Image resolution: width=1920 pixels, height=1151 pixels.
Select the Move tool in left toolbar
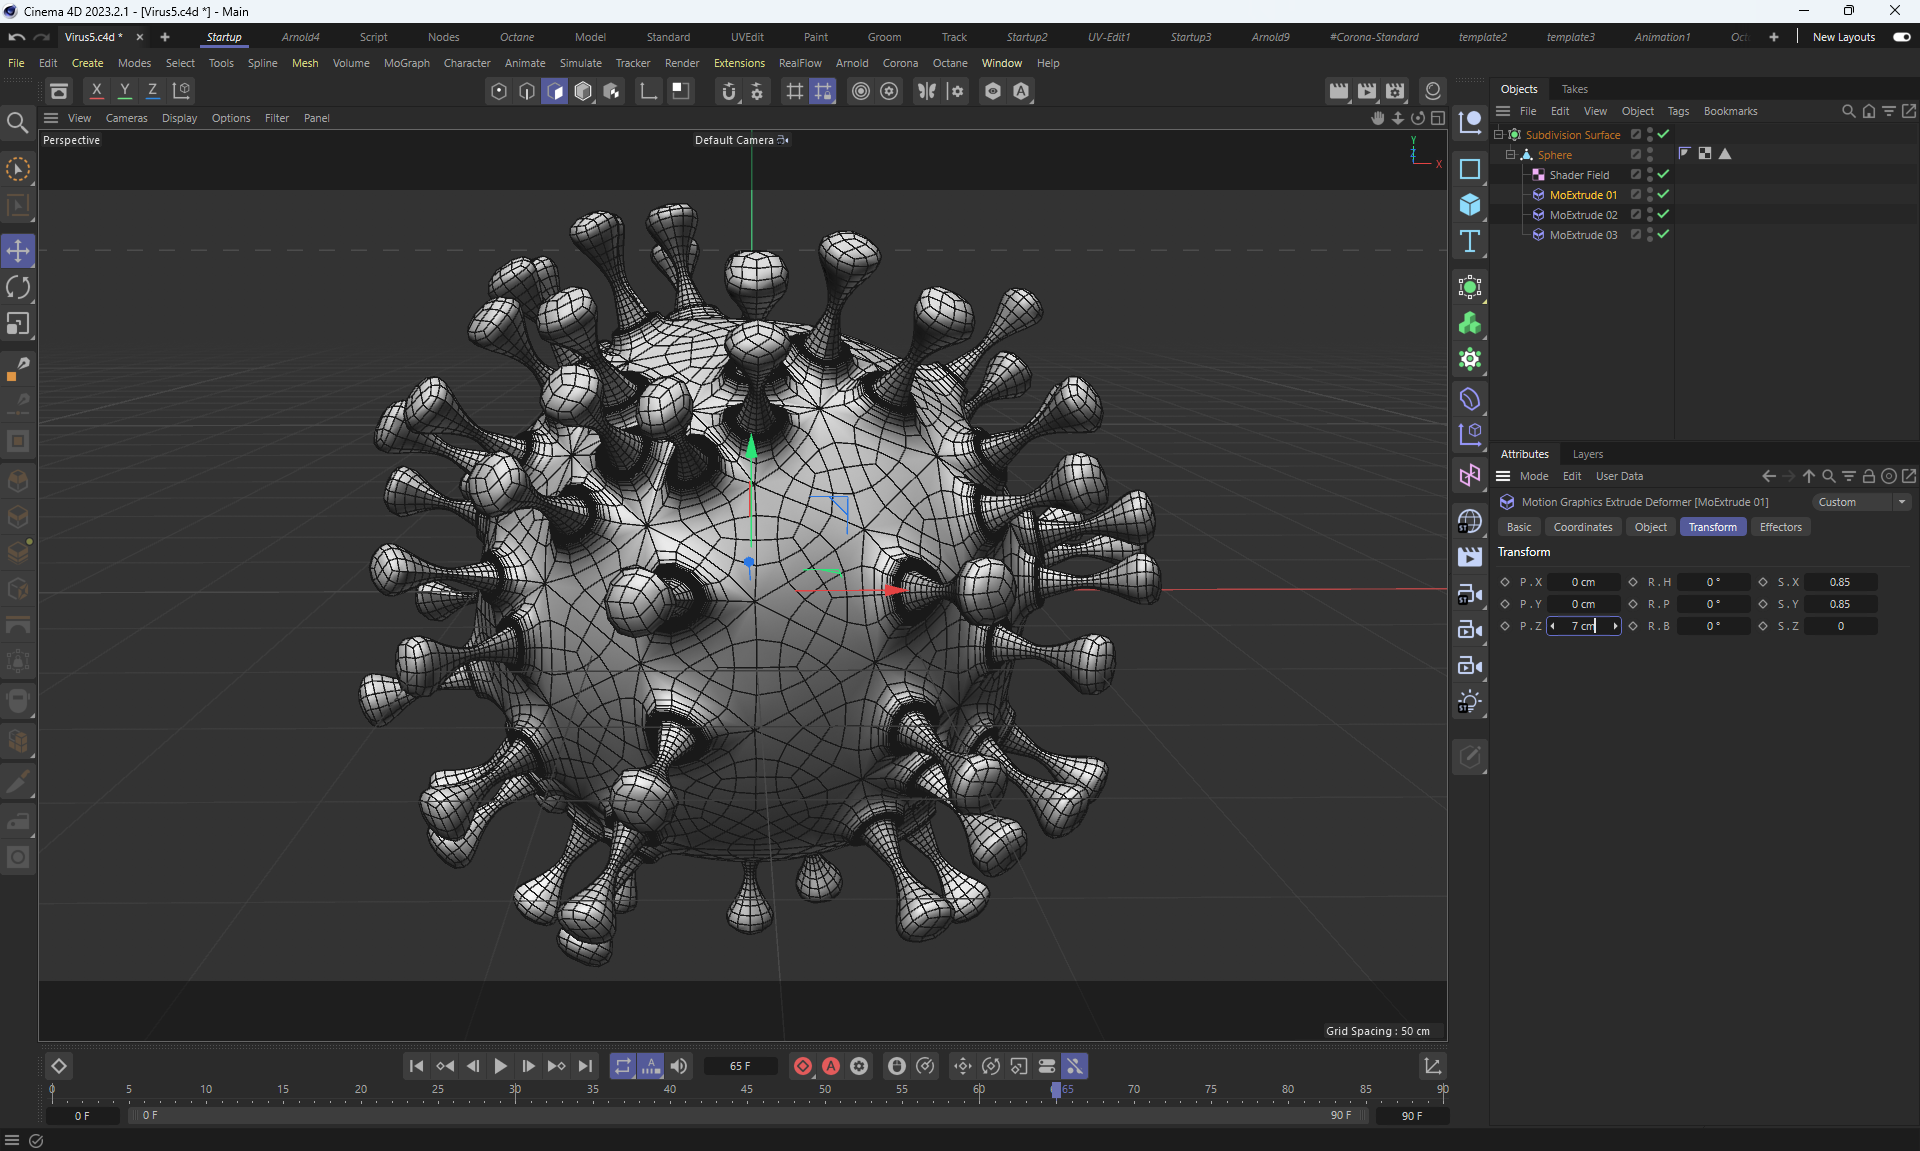click(x=18, y=251)
